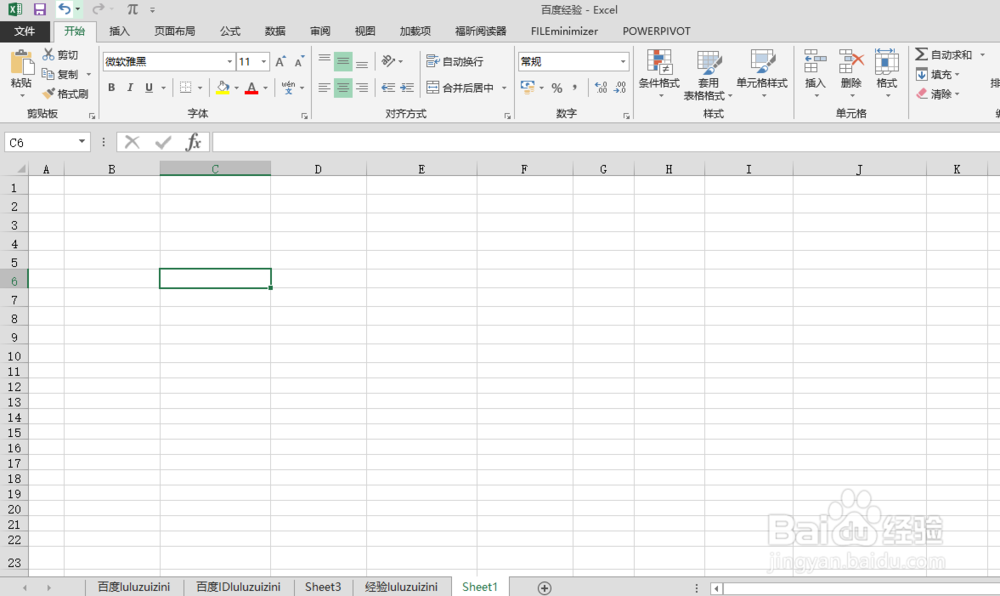
Task: Toggle align text left
Action: point(324,87)
